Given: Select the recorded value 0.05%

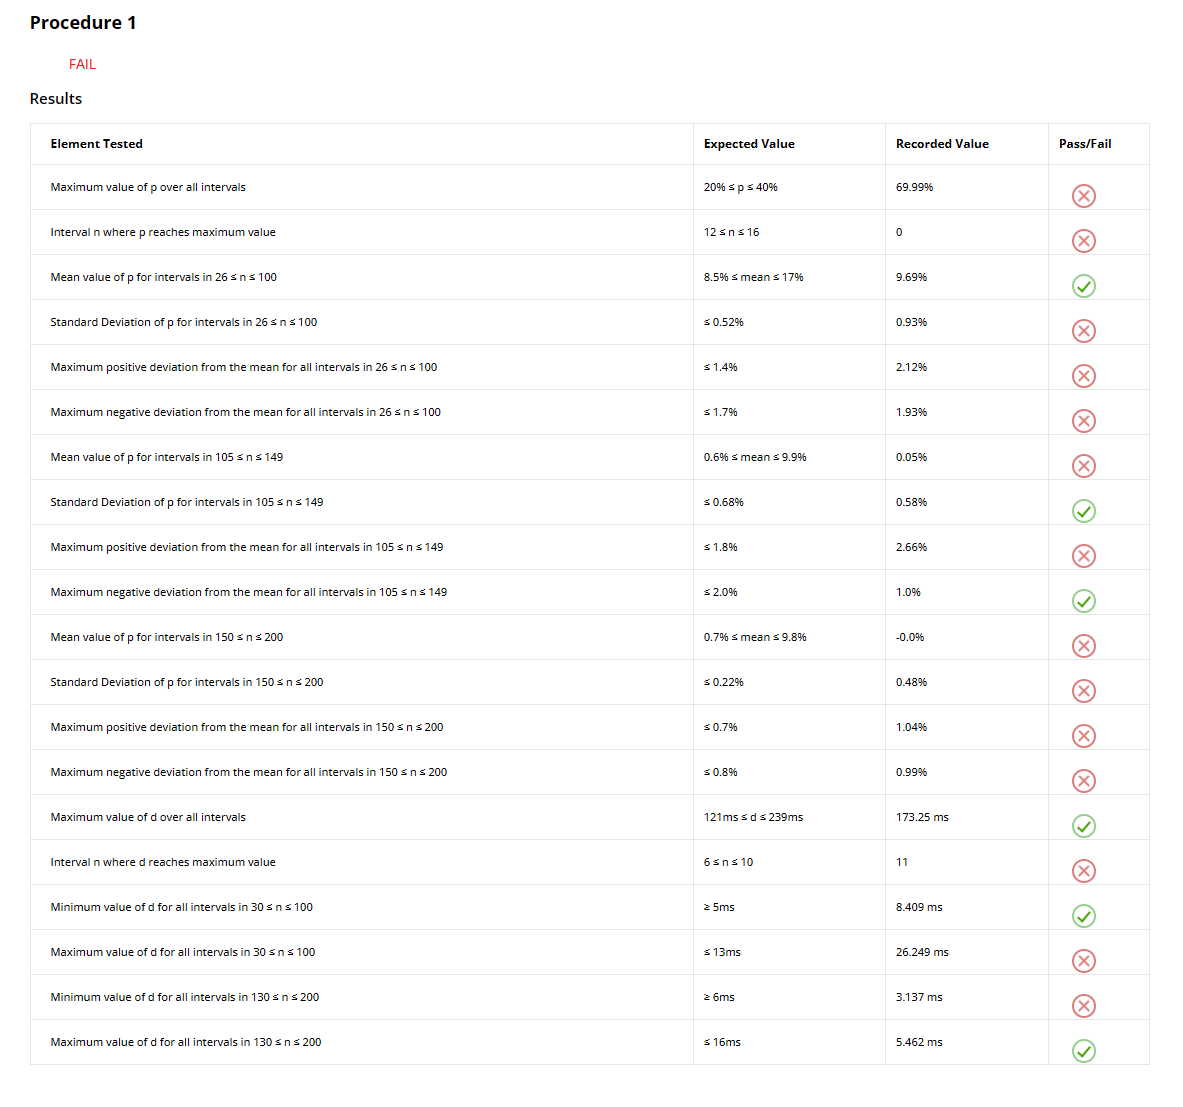Looking at the screenshot, I should point(911,457).
